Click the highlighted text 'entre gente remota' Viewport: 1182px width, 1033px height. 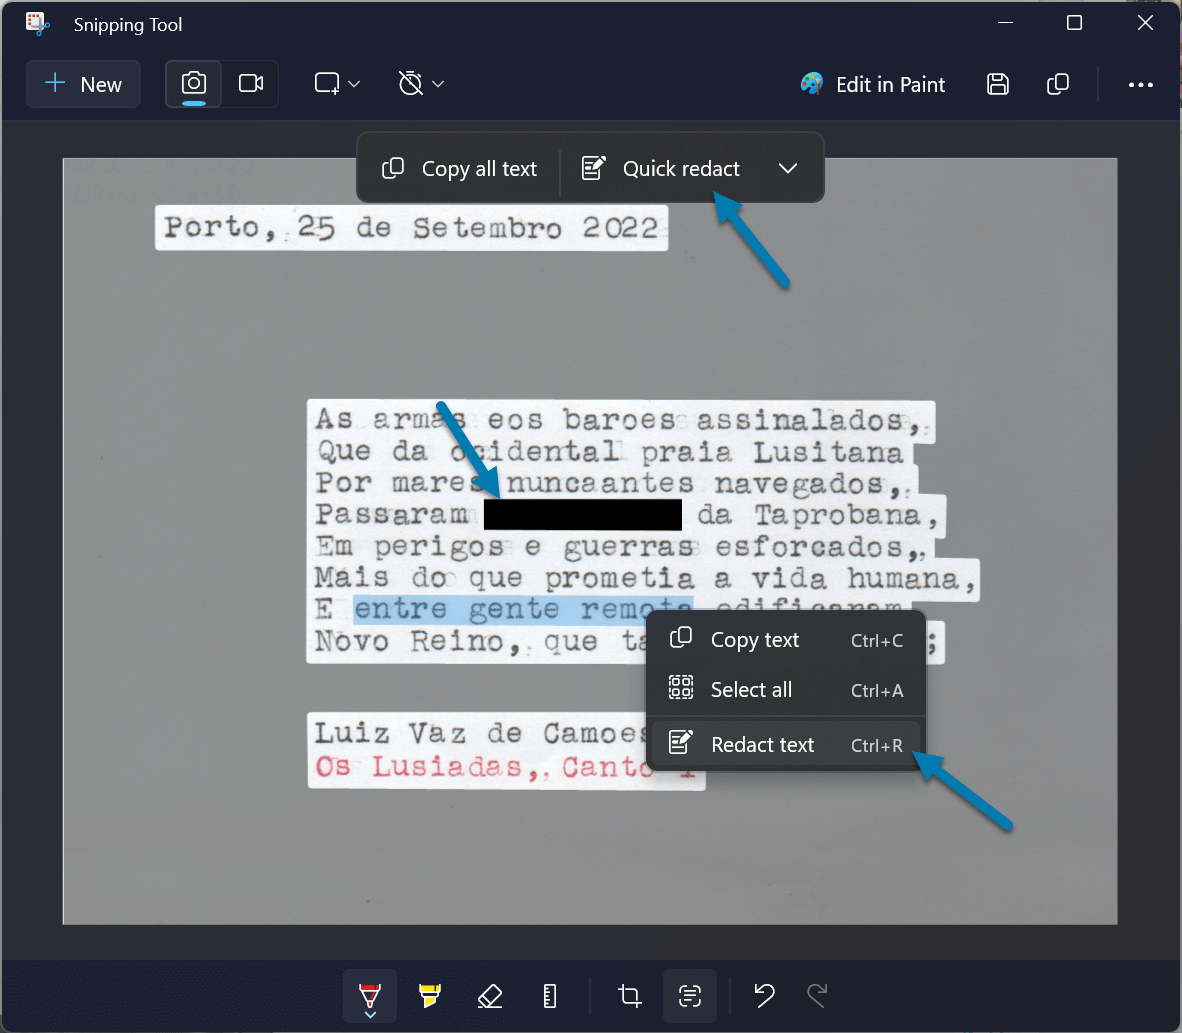(x=523, y=609)
